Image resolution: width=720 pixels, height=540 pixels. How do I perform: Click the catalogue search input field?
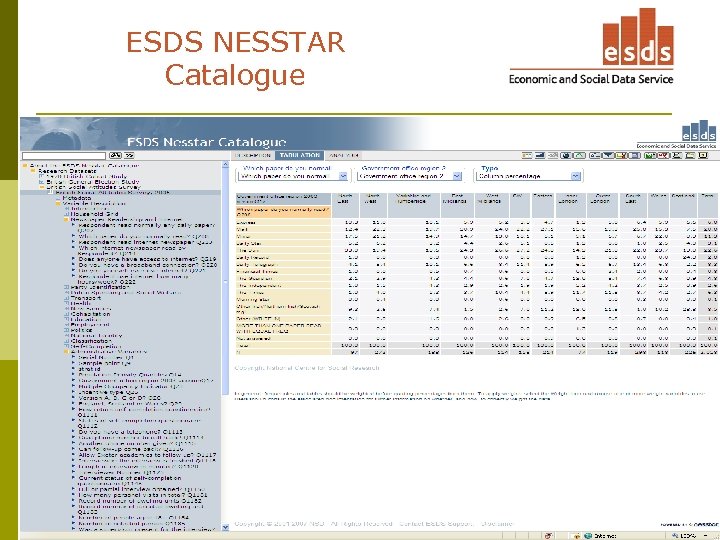click(64, 156)
